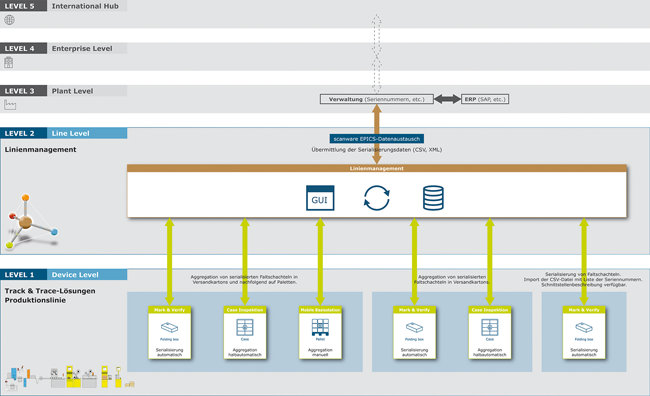Image resolution: width=650 pixels, height=396 pixels.
Task: Select the Level 3 Plant Level header
Action: [x=63, y=91]
